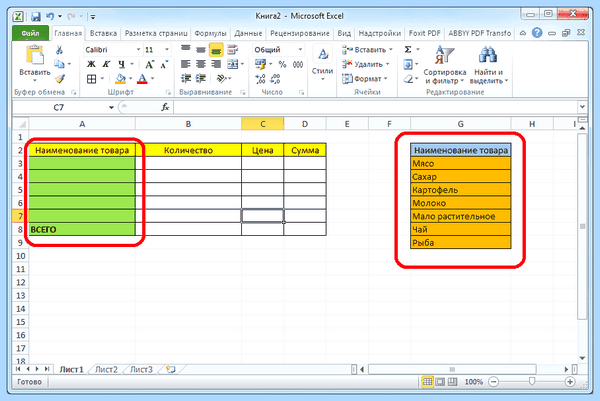Image resolution: width=600 pixels, height=401 pixels.
Task: Click accounting number format icon
Action: pyautogui.click(x=261, y=64)
